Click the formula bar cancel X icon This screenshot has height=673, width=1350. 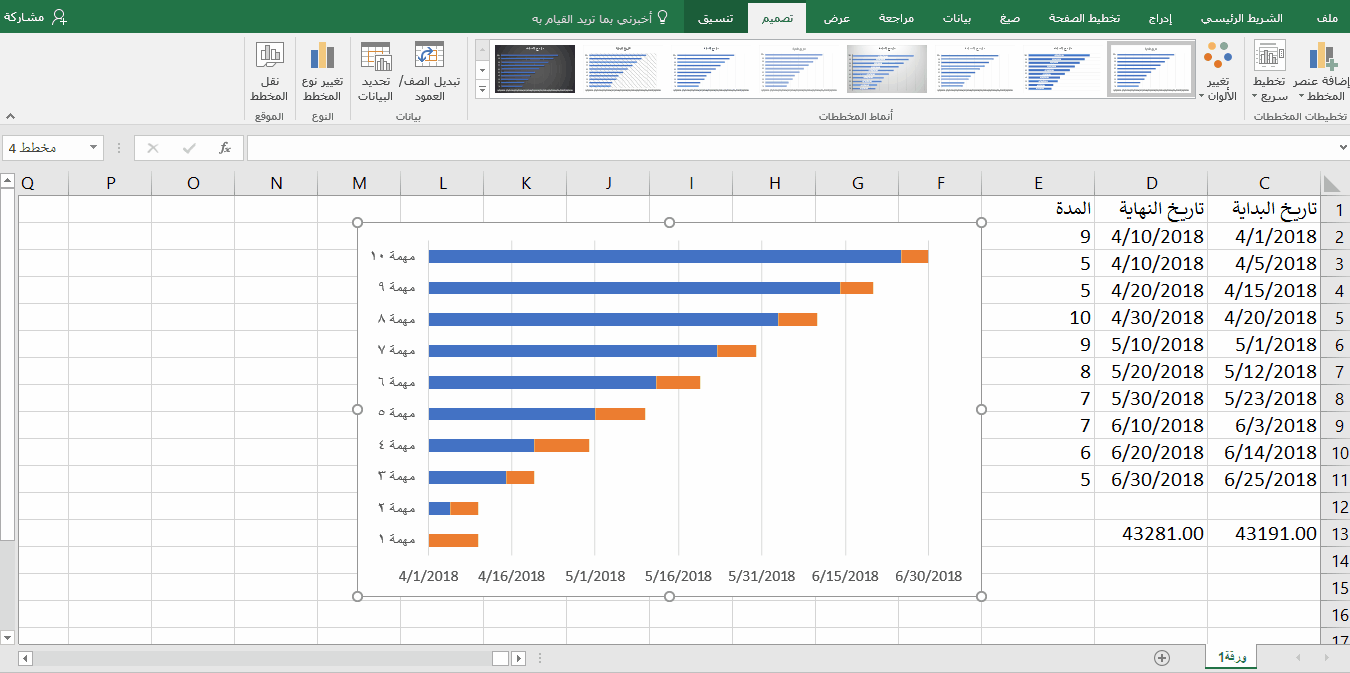click(153, 148)
